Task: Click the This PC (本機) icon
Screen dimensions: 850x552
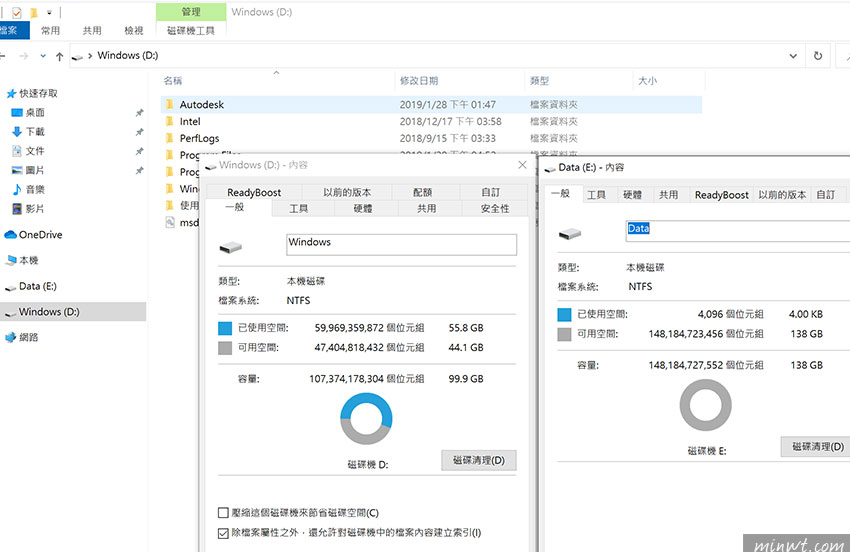Action: point(11,260)
